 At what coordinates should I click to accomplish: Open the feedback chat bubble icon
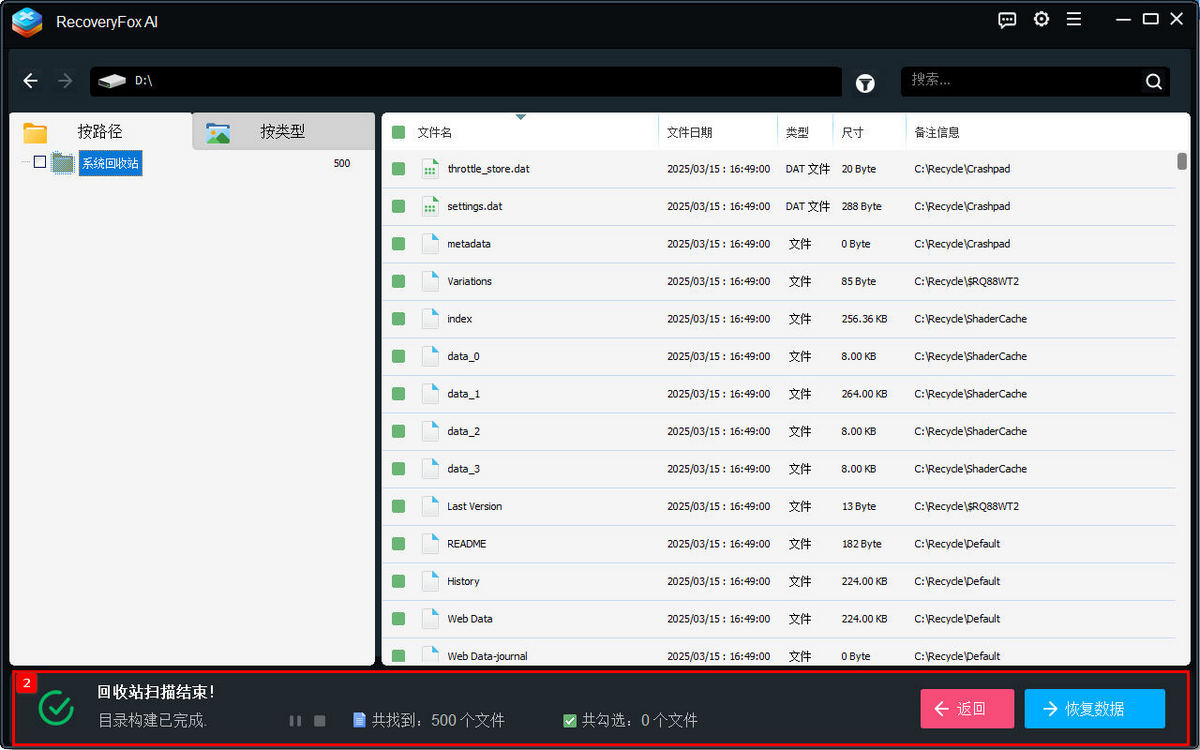click(1007, 20)
